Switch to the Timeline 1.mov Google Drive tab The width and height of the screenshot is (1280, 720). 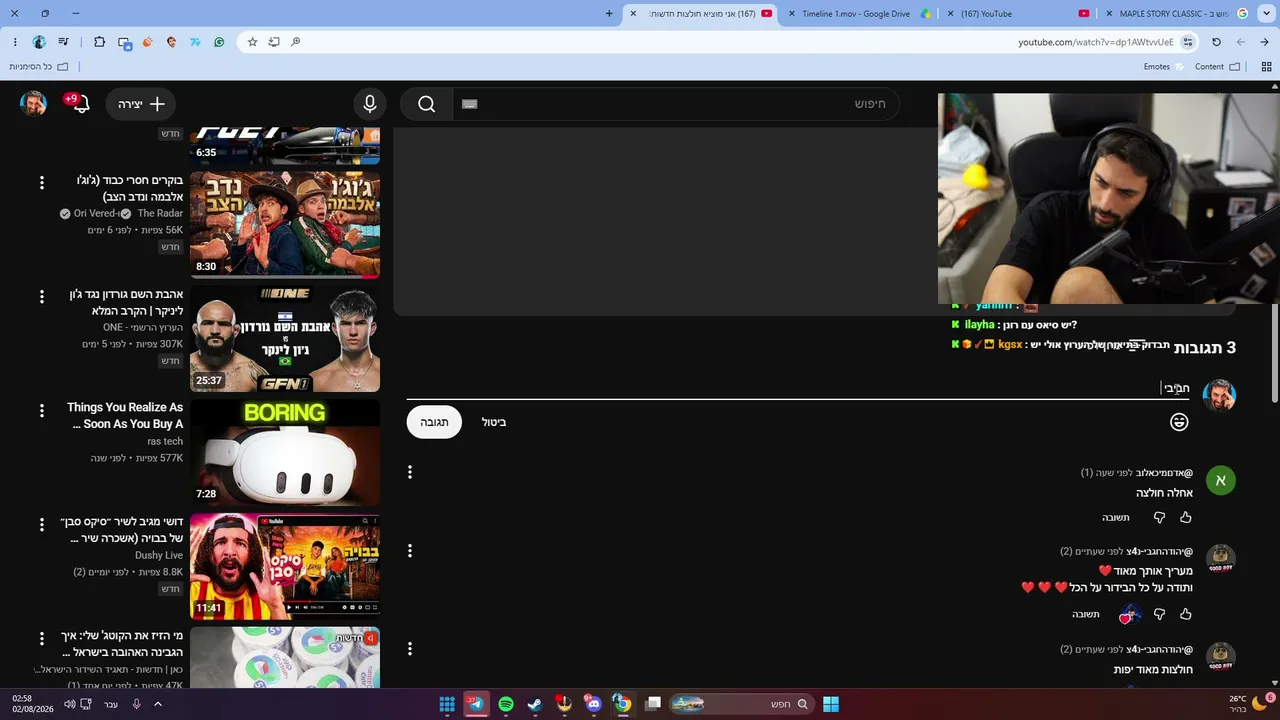tap(858, 14)
